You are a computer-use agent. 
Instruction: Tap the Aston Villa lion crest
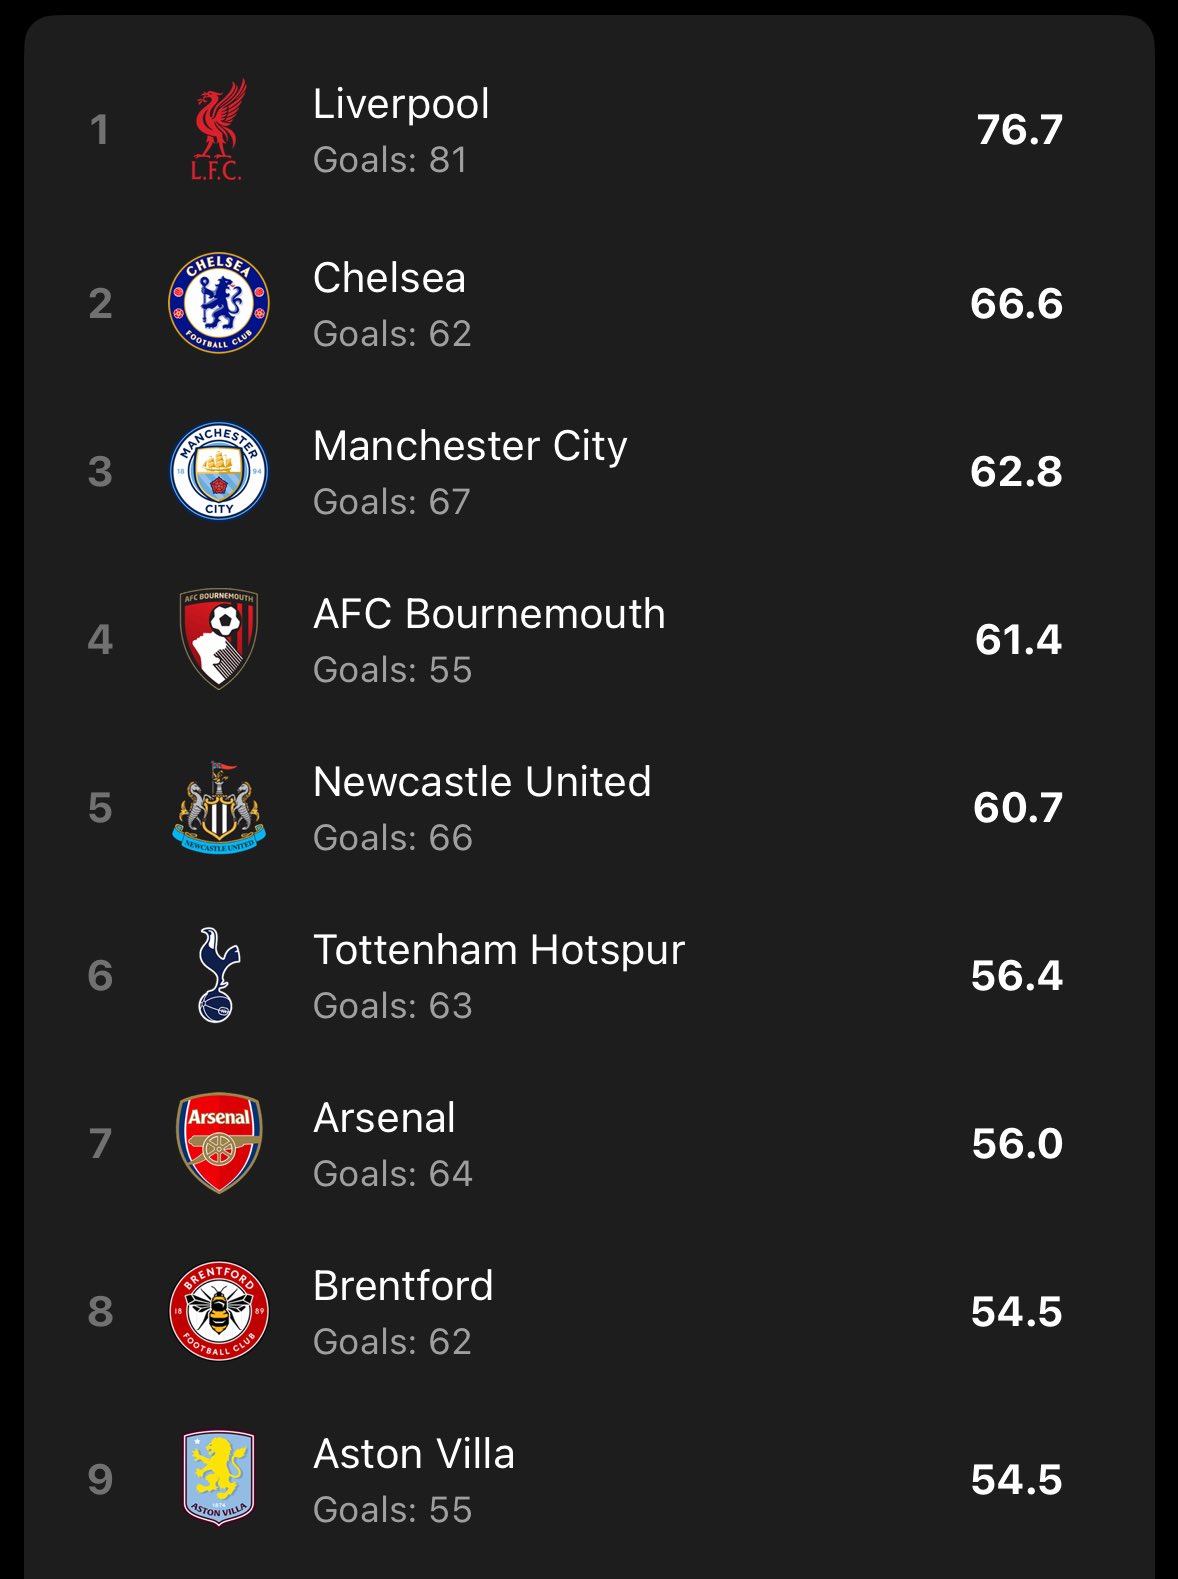(218, 1479)
